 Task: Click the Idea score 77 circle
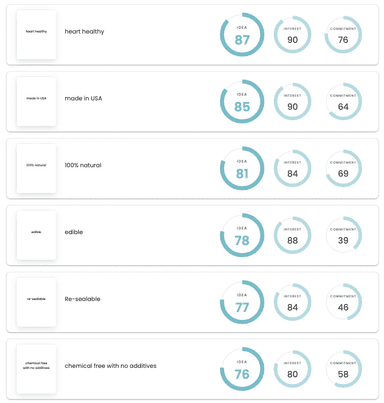click(x=242, y=302)
